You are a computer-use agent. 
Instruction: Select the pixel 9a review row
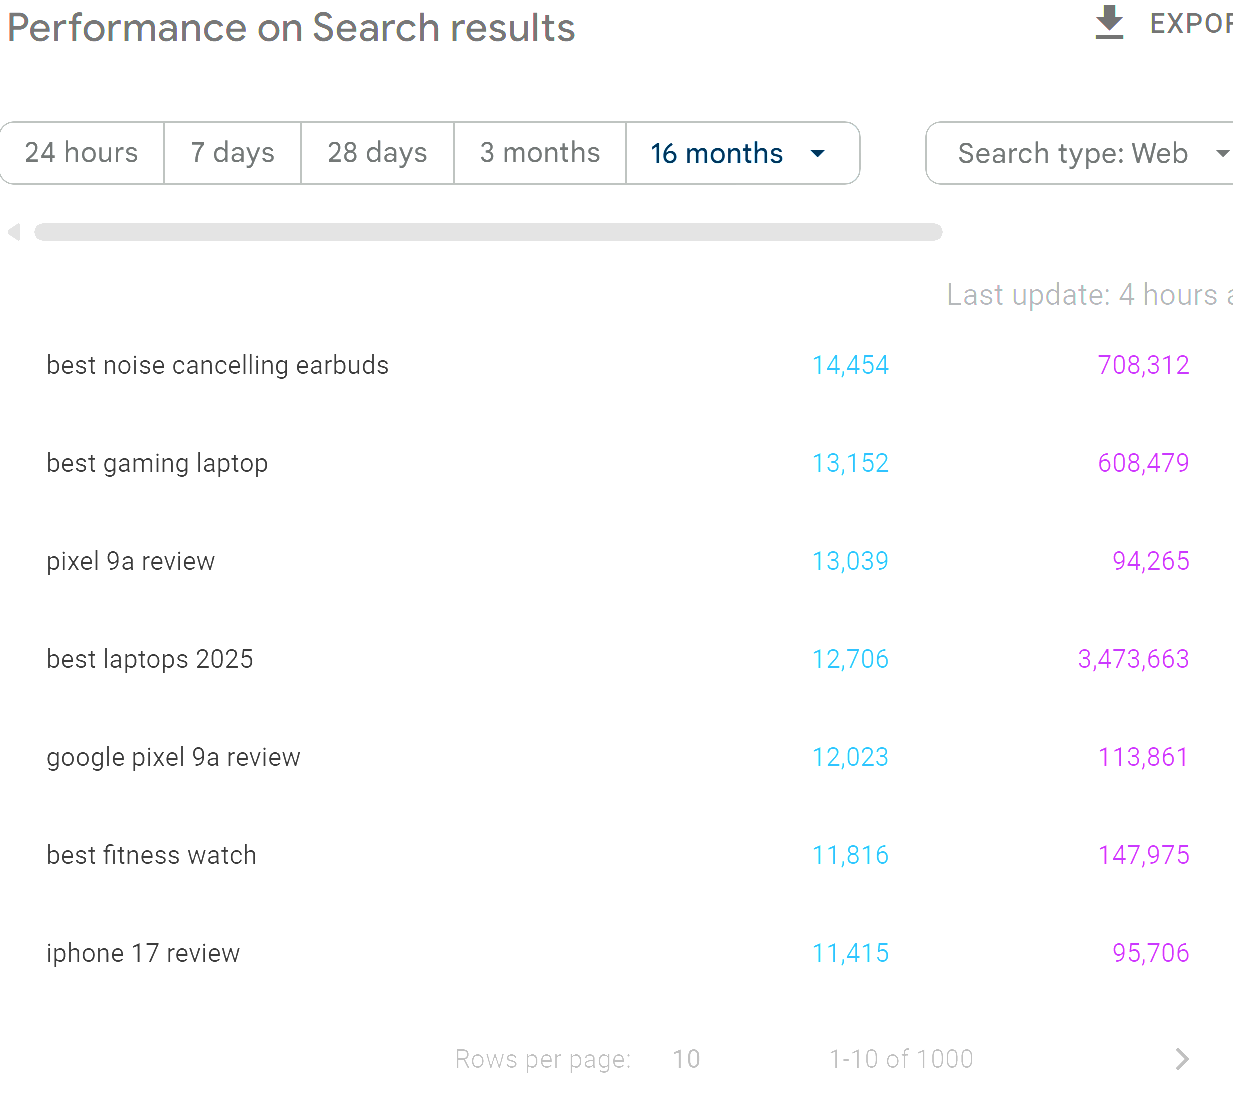131,561
